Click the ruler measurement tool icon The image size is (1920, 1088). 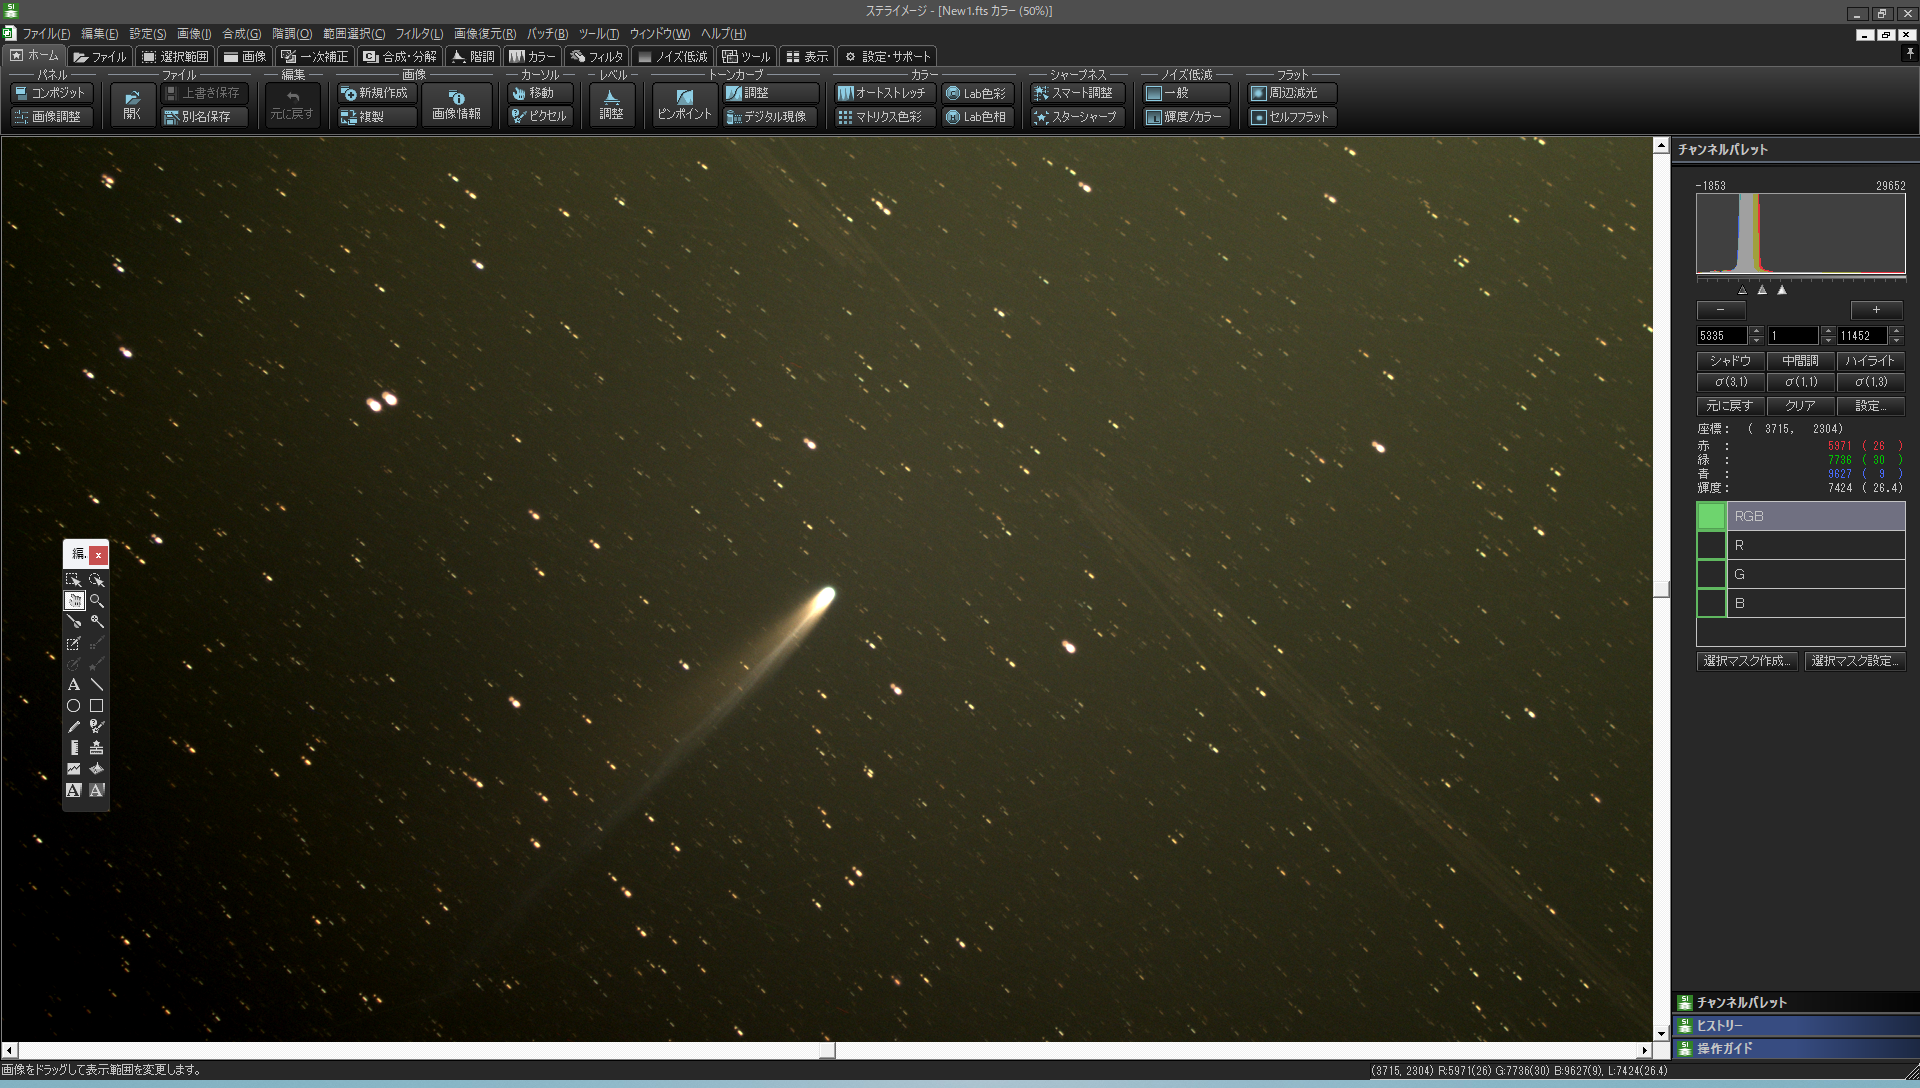point(73,748)
